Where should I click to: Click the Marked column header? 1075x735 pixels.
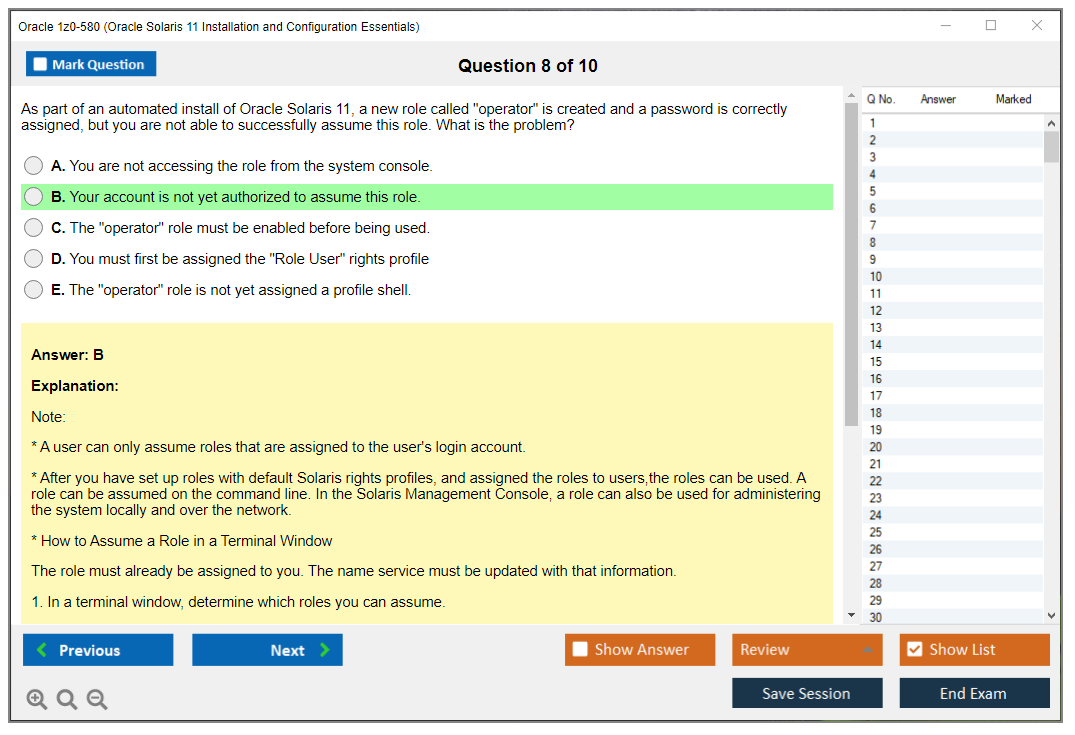(1013, 99)
